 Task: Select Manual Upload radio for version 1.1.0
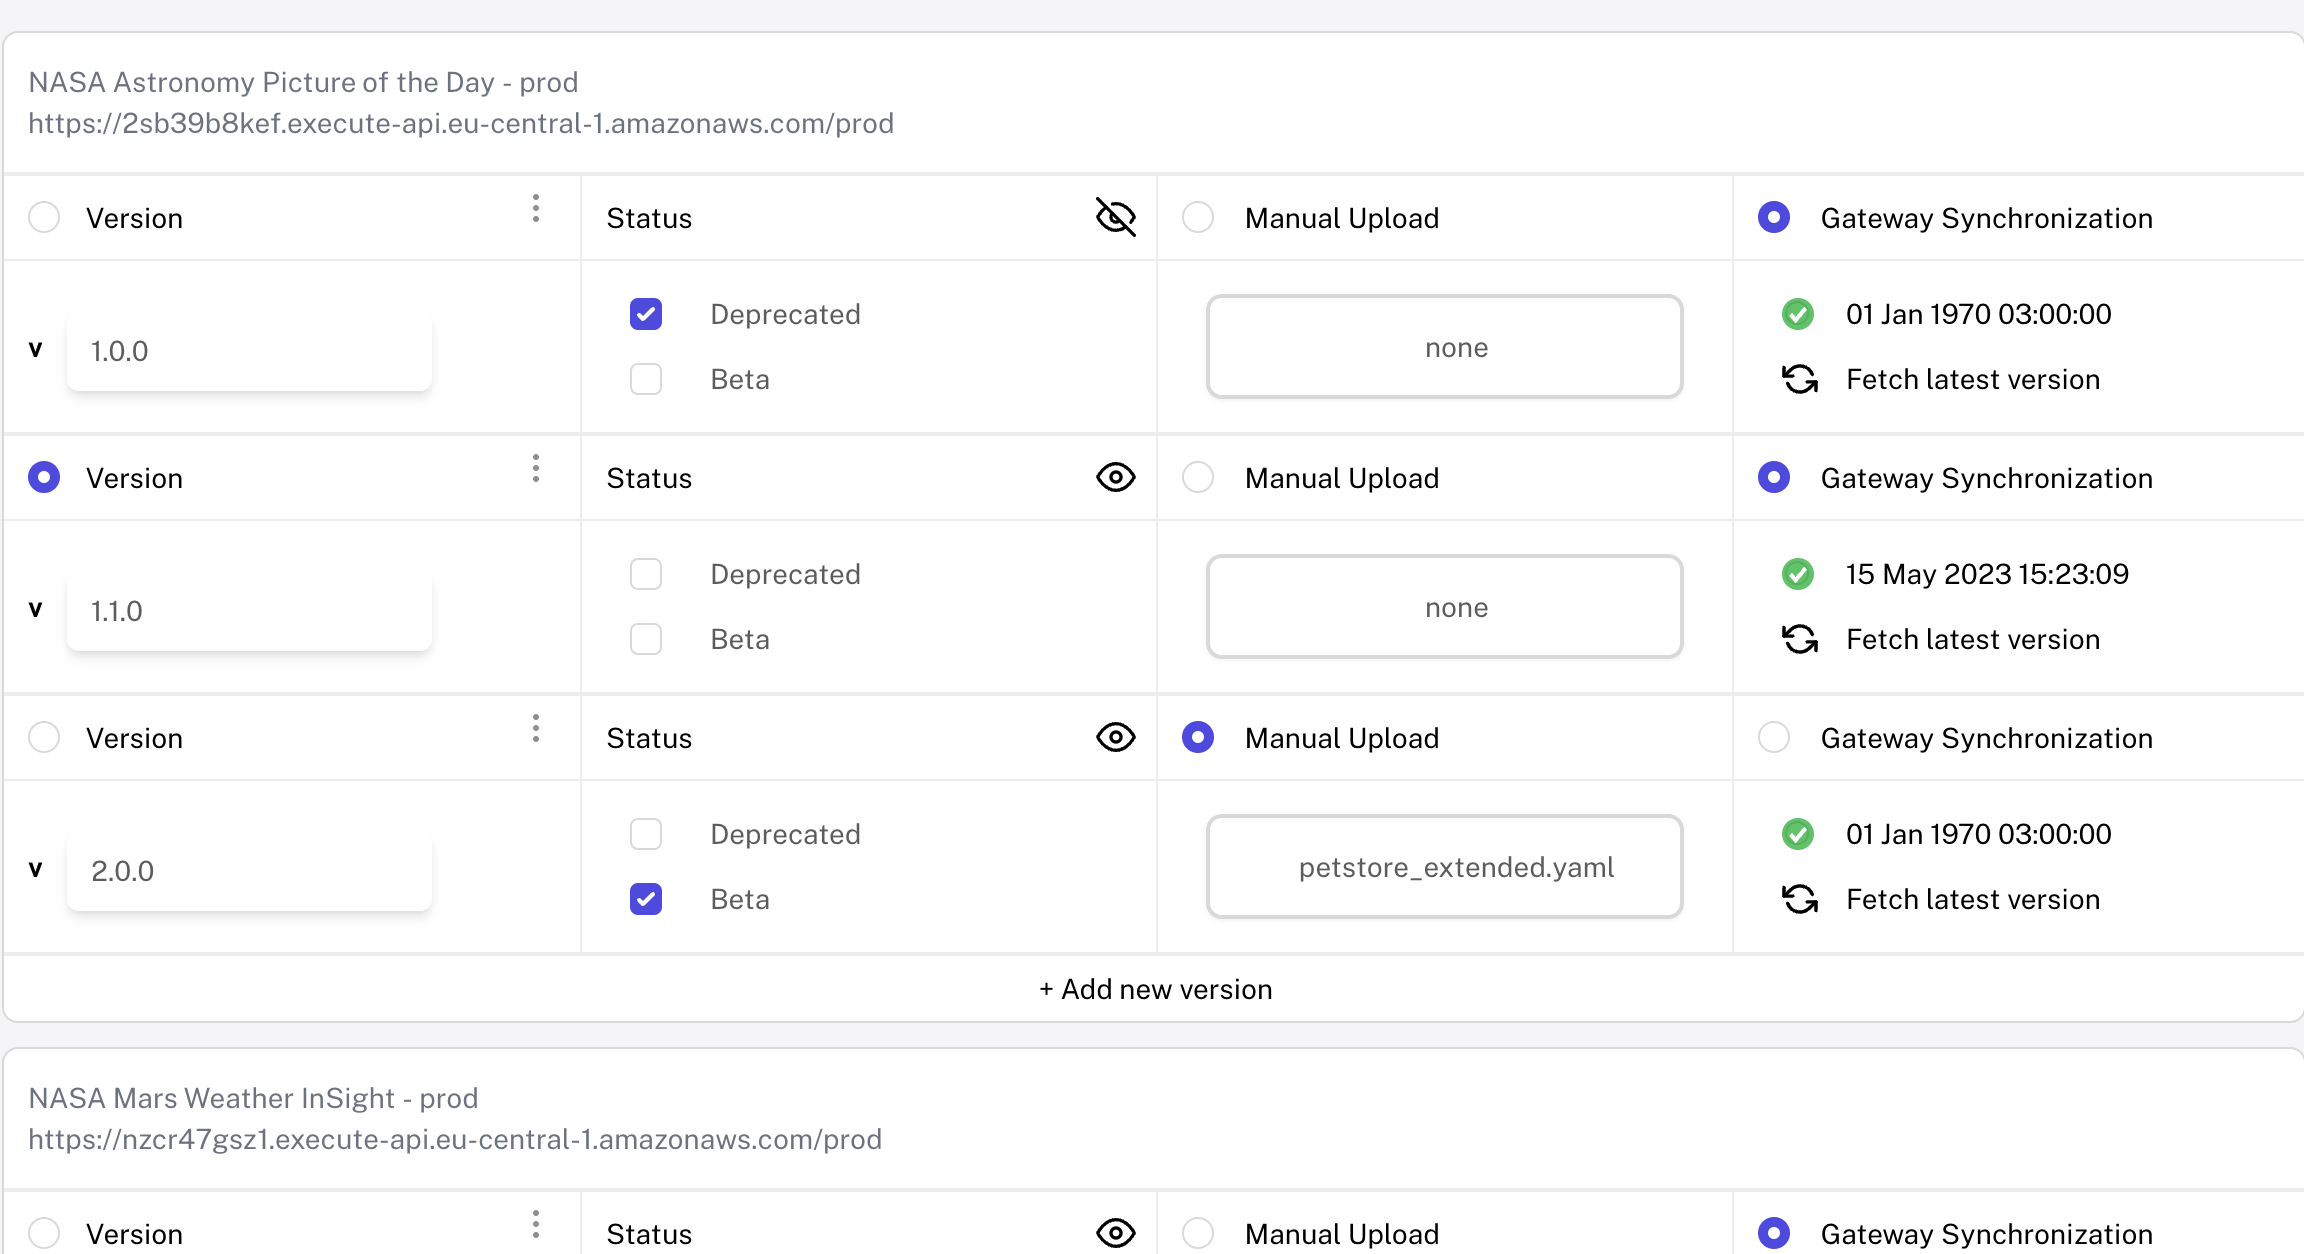1197,477
